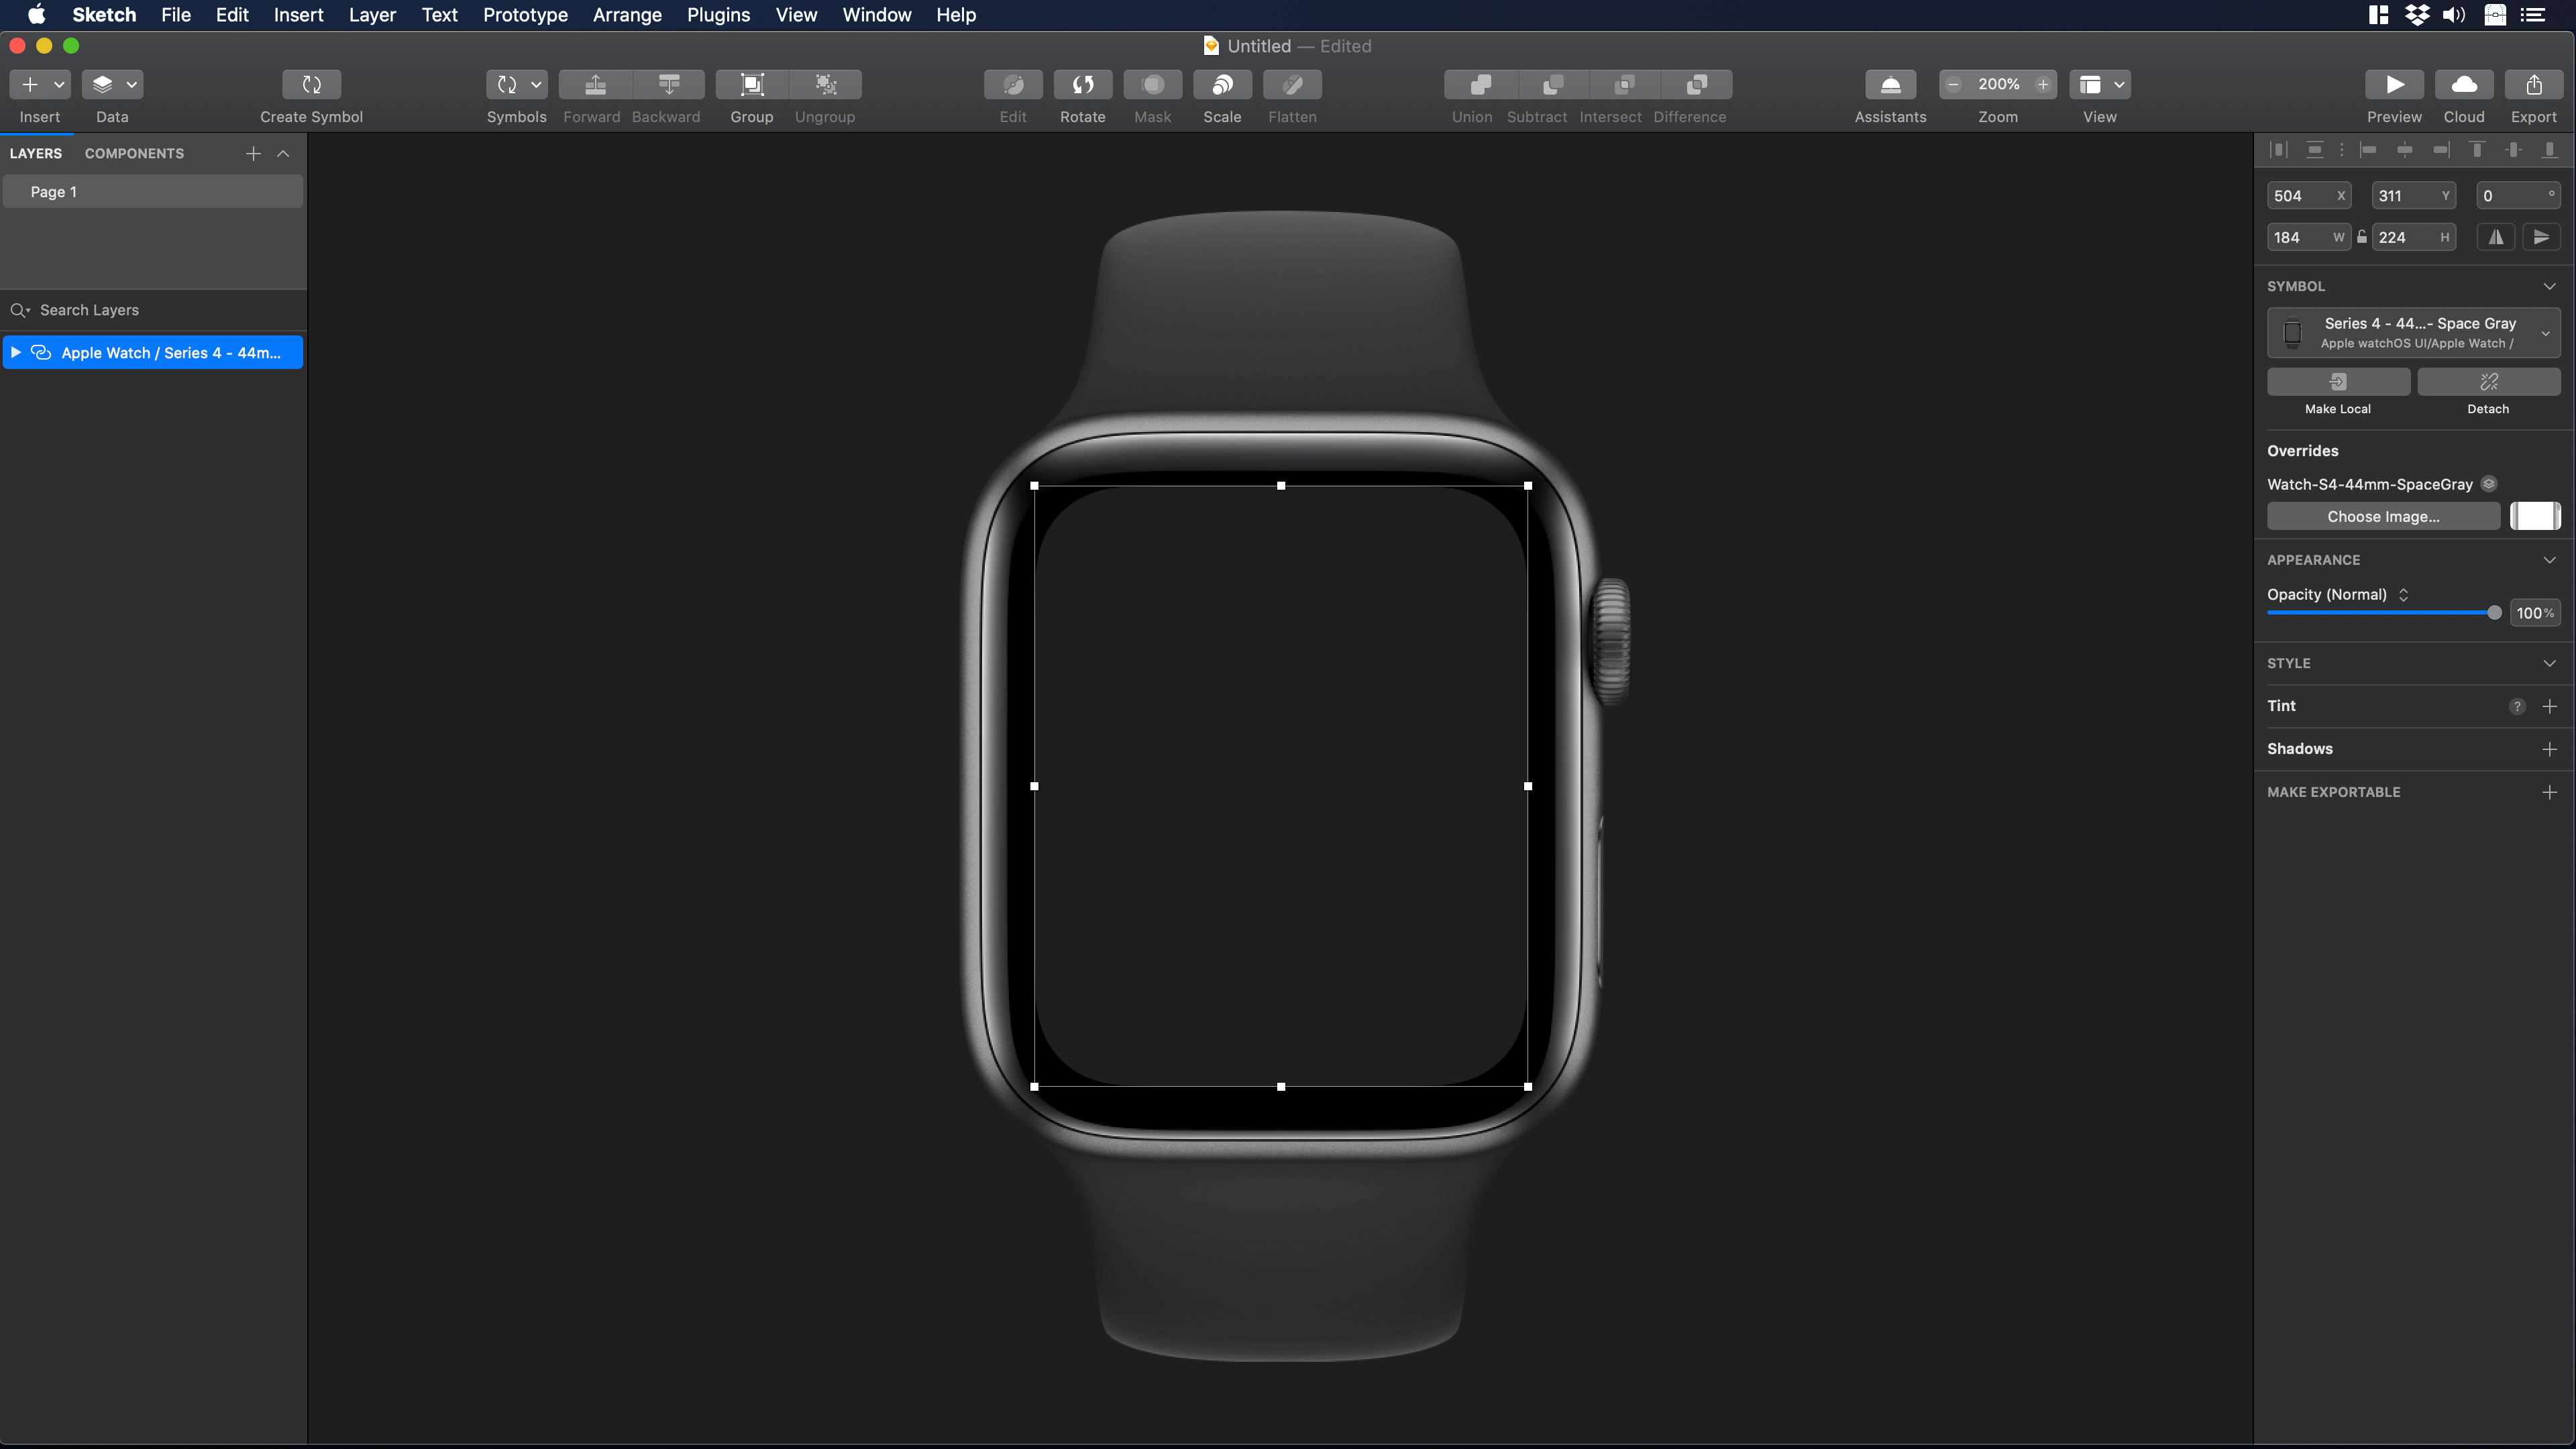
Task: Click the Group icon in the toolbar
Action: tap(751, 85)
